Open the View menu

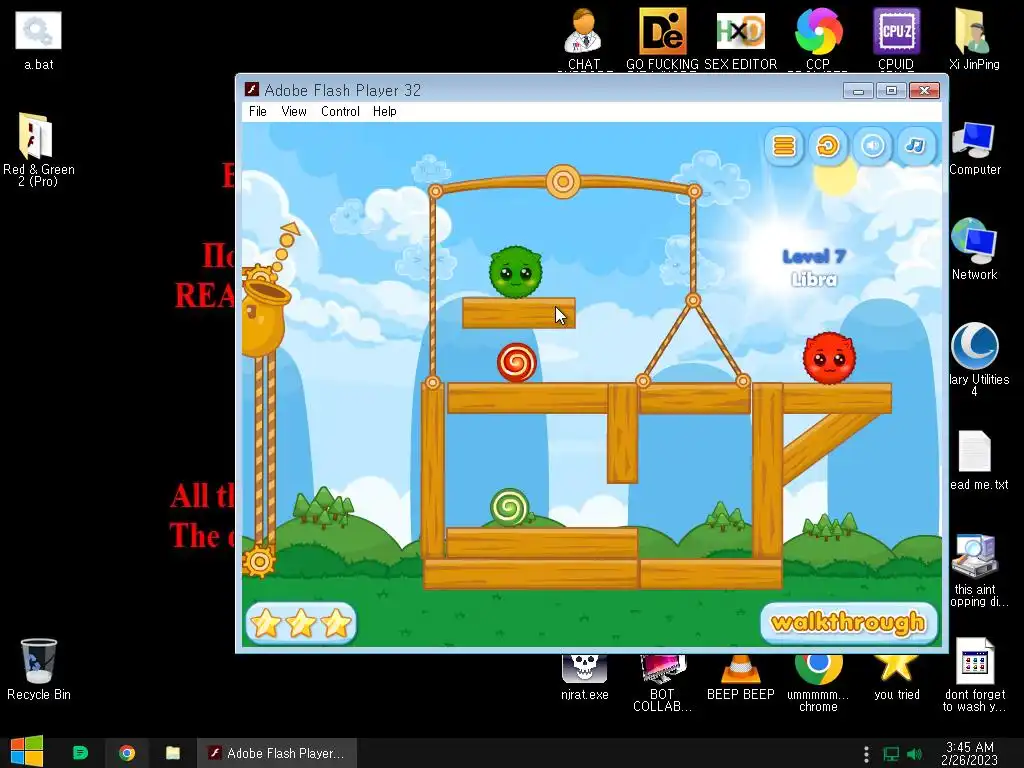click(294, 111)
